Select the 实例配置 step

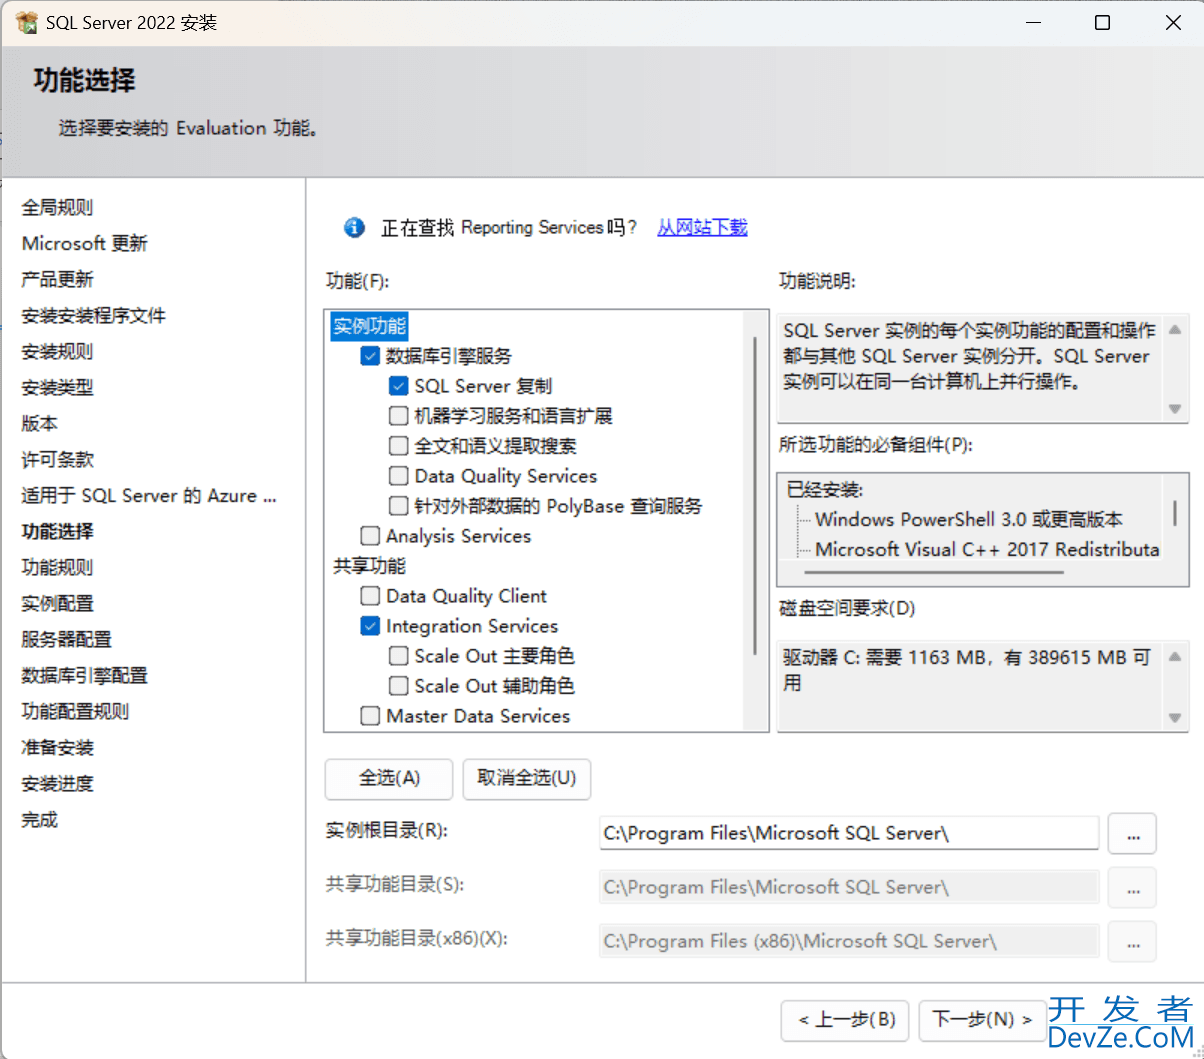pyautogui.click(x=57, y=603)
